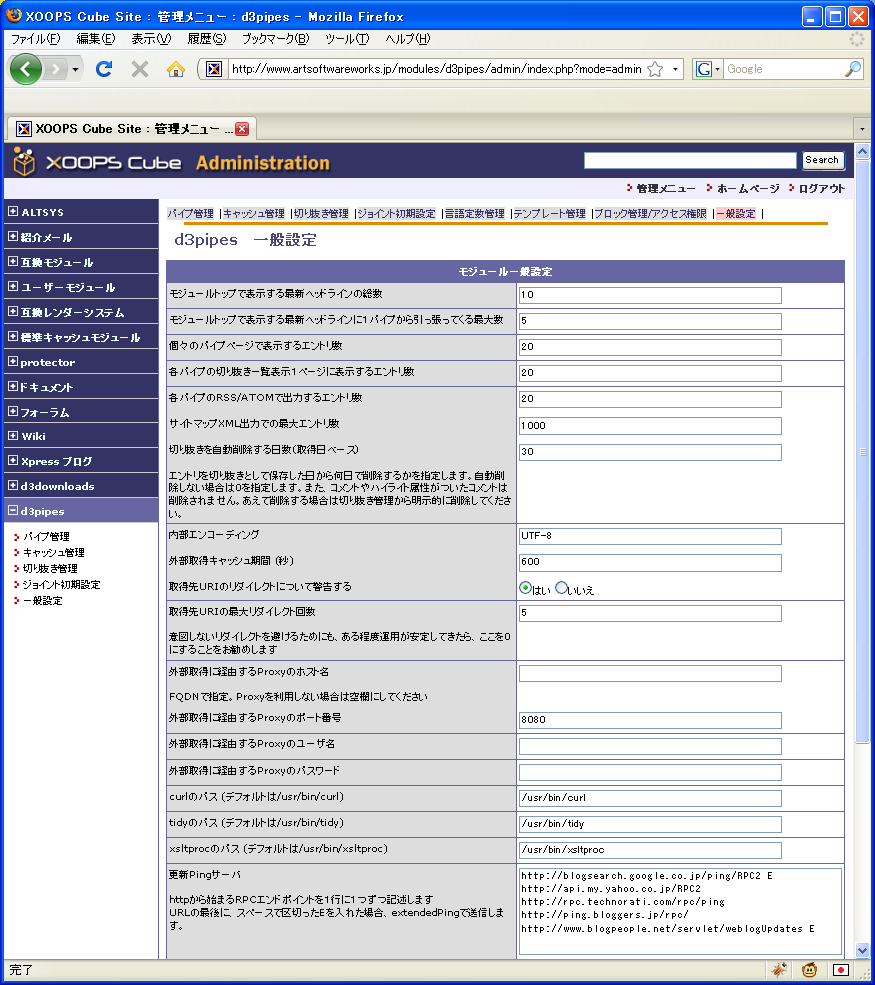Close the XOOPS Cube Site tab
Viewport: 875px width, 985px height.
[x=241, y=128]
